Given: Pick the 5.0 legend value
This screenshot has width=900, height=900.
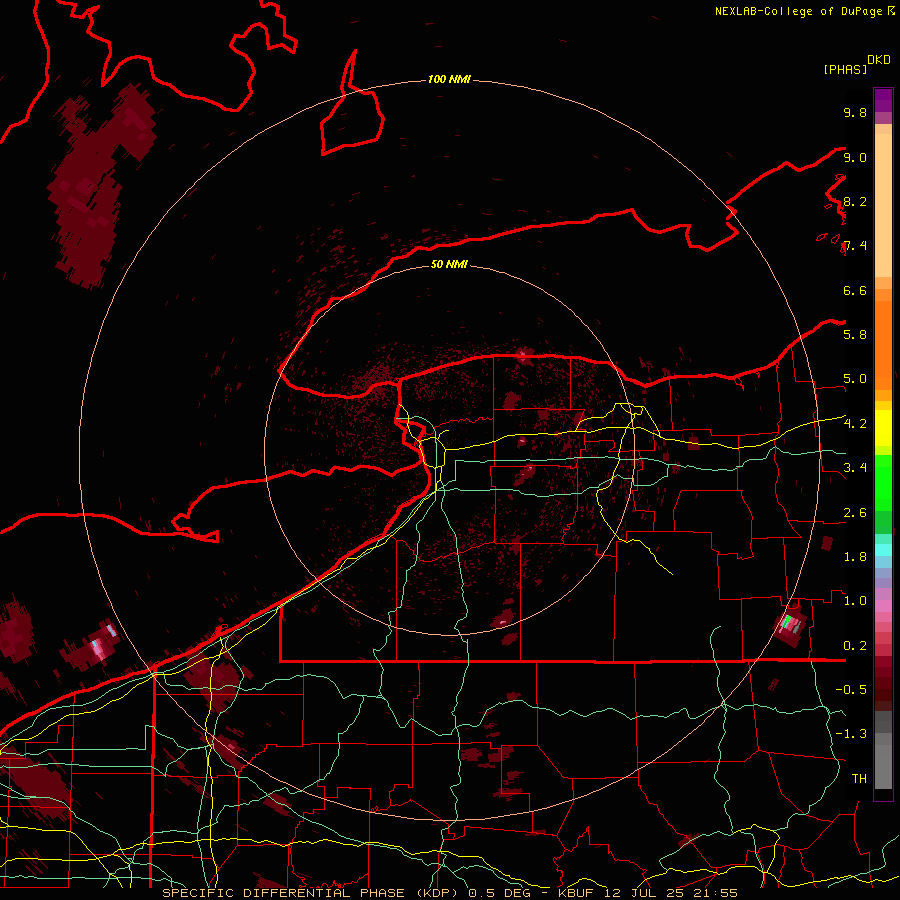Looking at the screenshot, I should 855,379.
